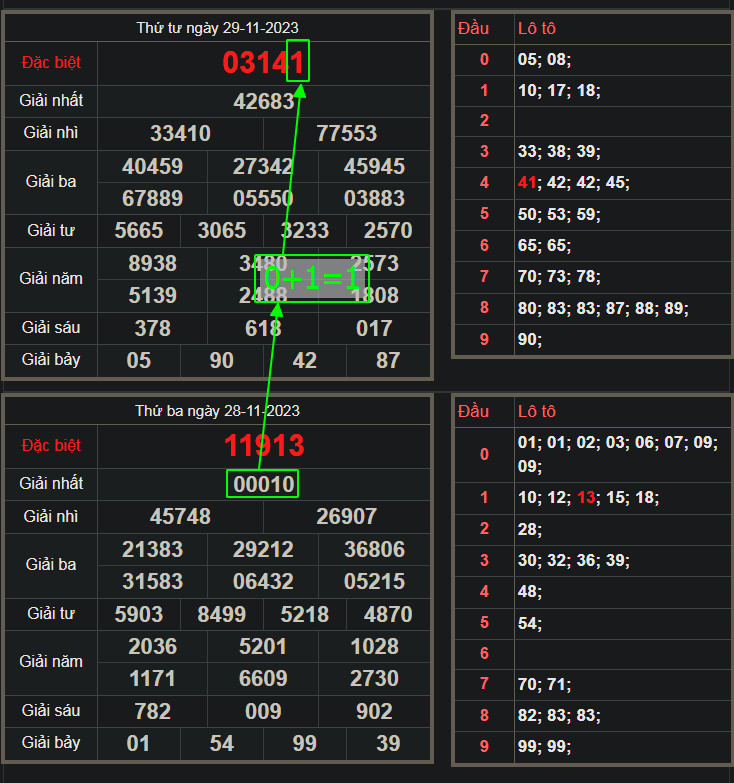Select second prize number 45748
The width and height of the screenshot is (734, 783).
pyautogui.click(x=180, y=516)
